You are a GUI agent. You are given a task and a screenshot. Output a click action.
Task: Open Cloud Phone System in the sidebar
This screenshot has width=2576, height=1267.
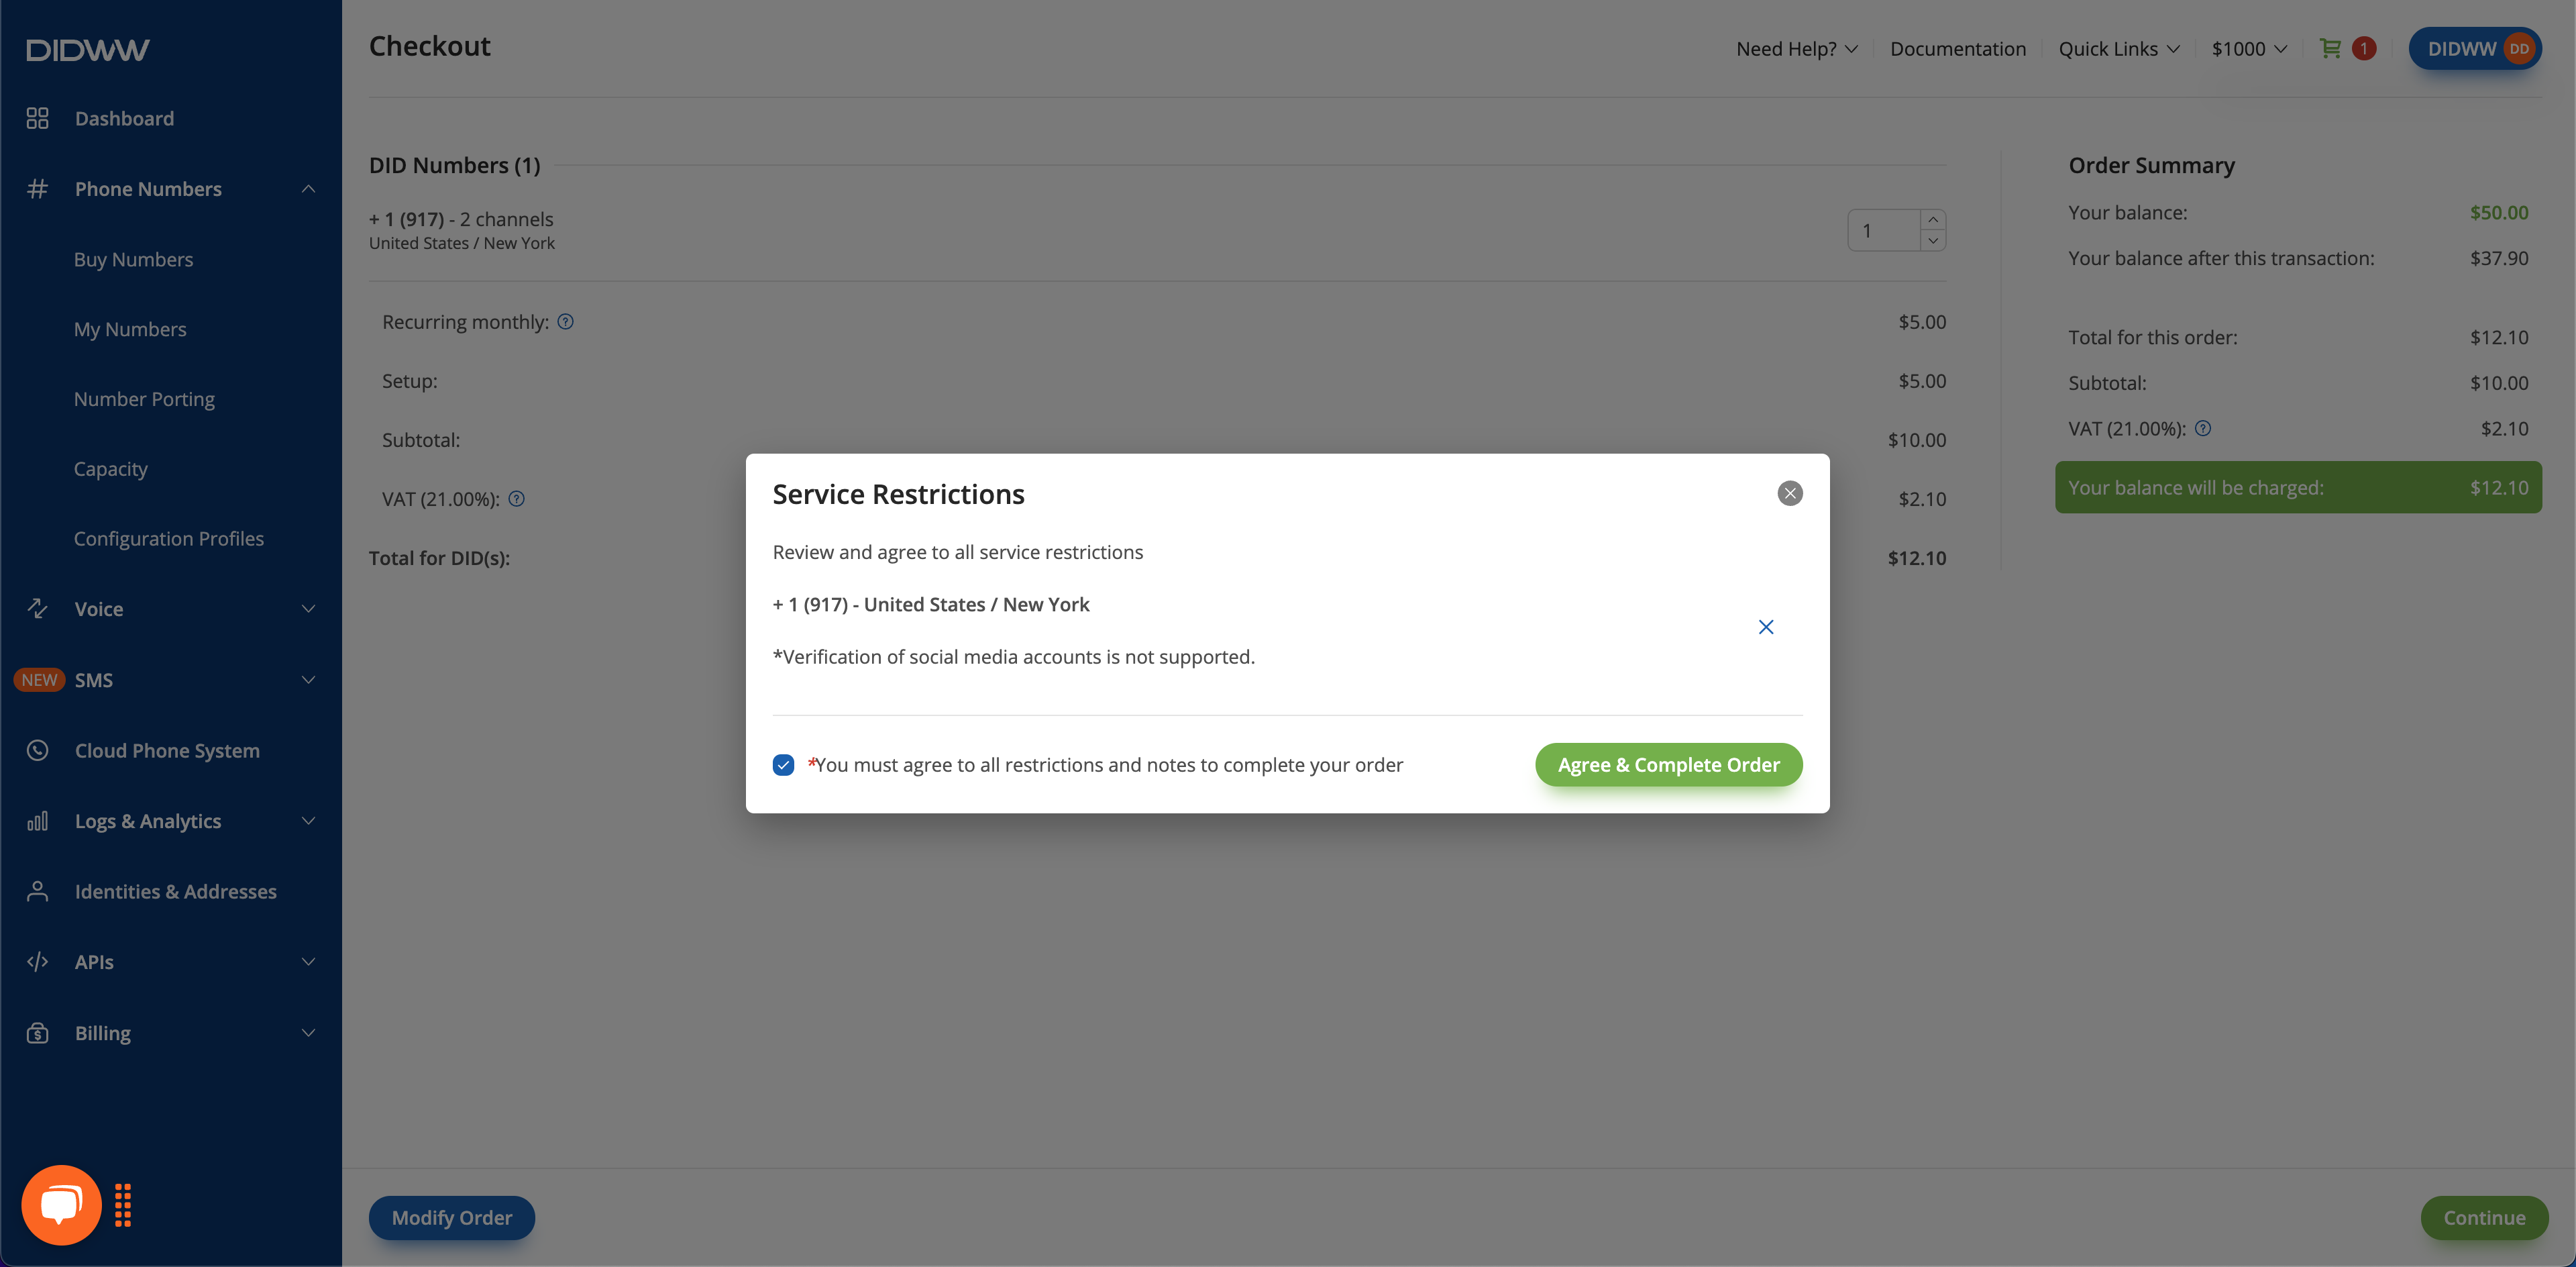pyautogui.click(x=167, y=750)
